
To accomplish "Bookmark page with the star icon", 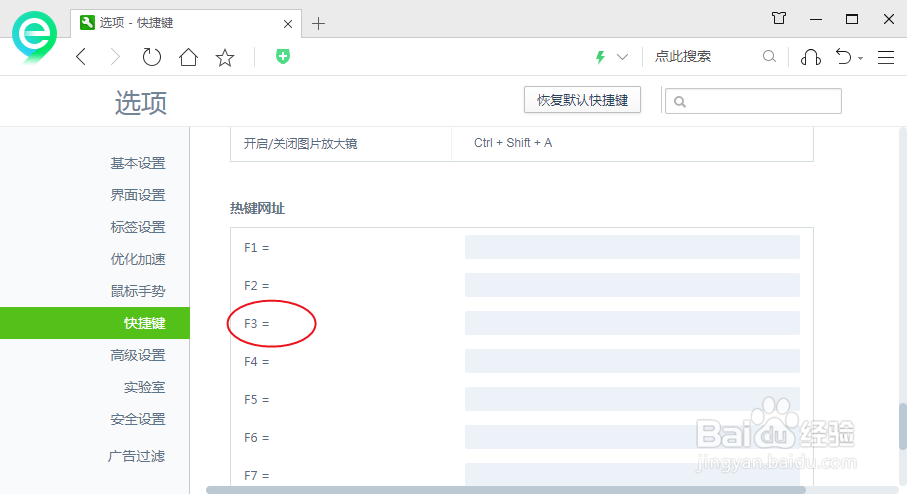I will click(224, 57).
